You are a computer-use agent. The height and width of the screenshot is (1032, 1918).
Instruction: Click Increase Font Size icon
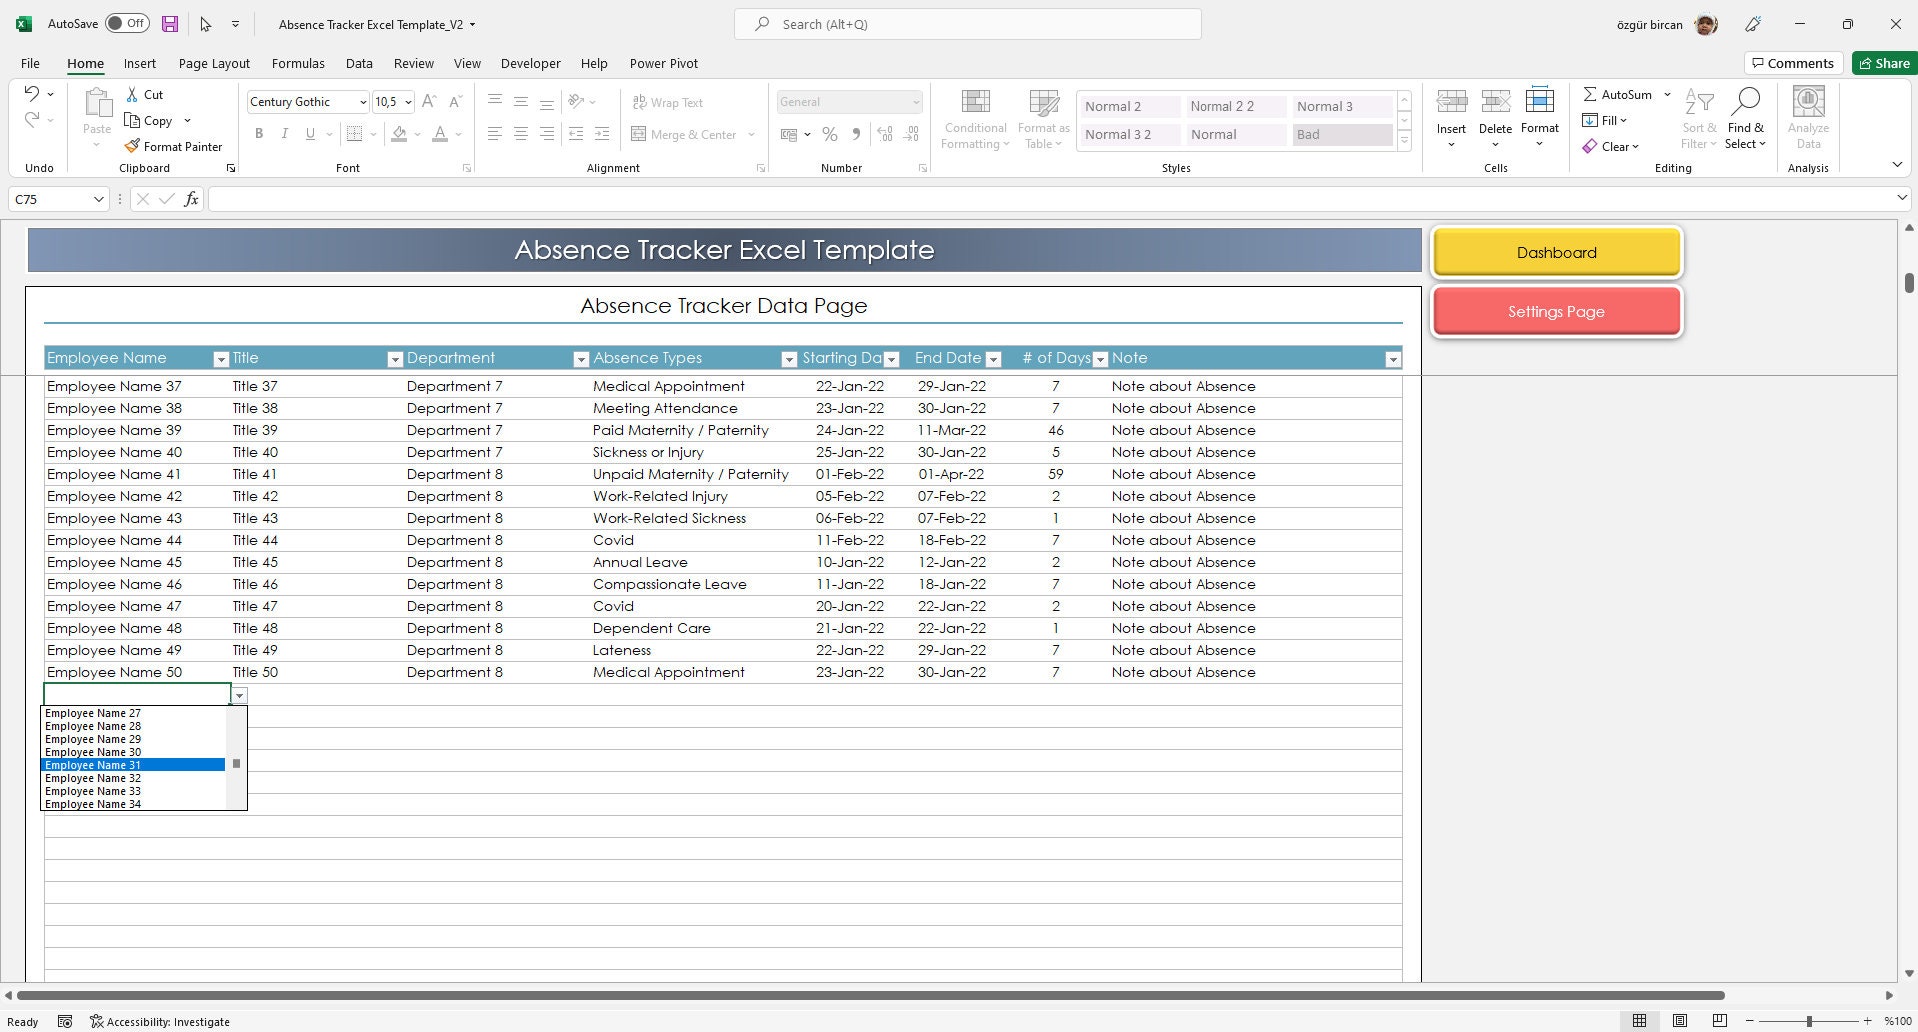pos(429,101)
